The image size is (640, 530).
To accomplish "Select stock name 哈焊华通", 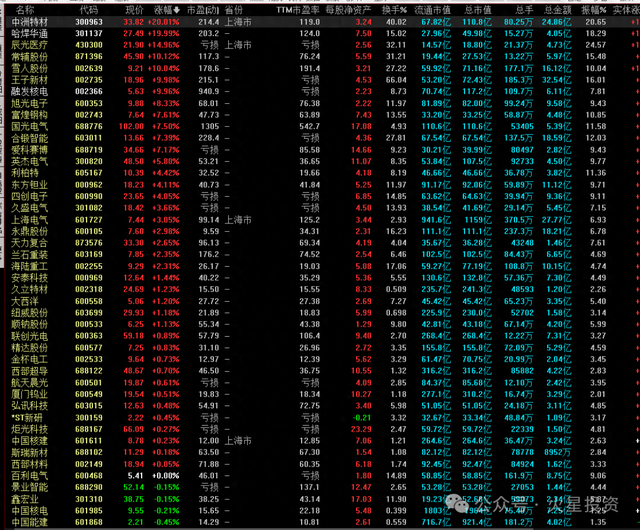I will pyautogui.click(x=29, y=33).
